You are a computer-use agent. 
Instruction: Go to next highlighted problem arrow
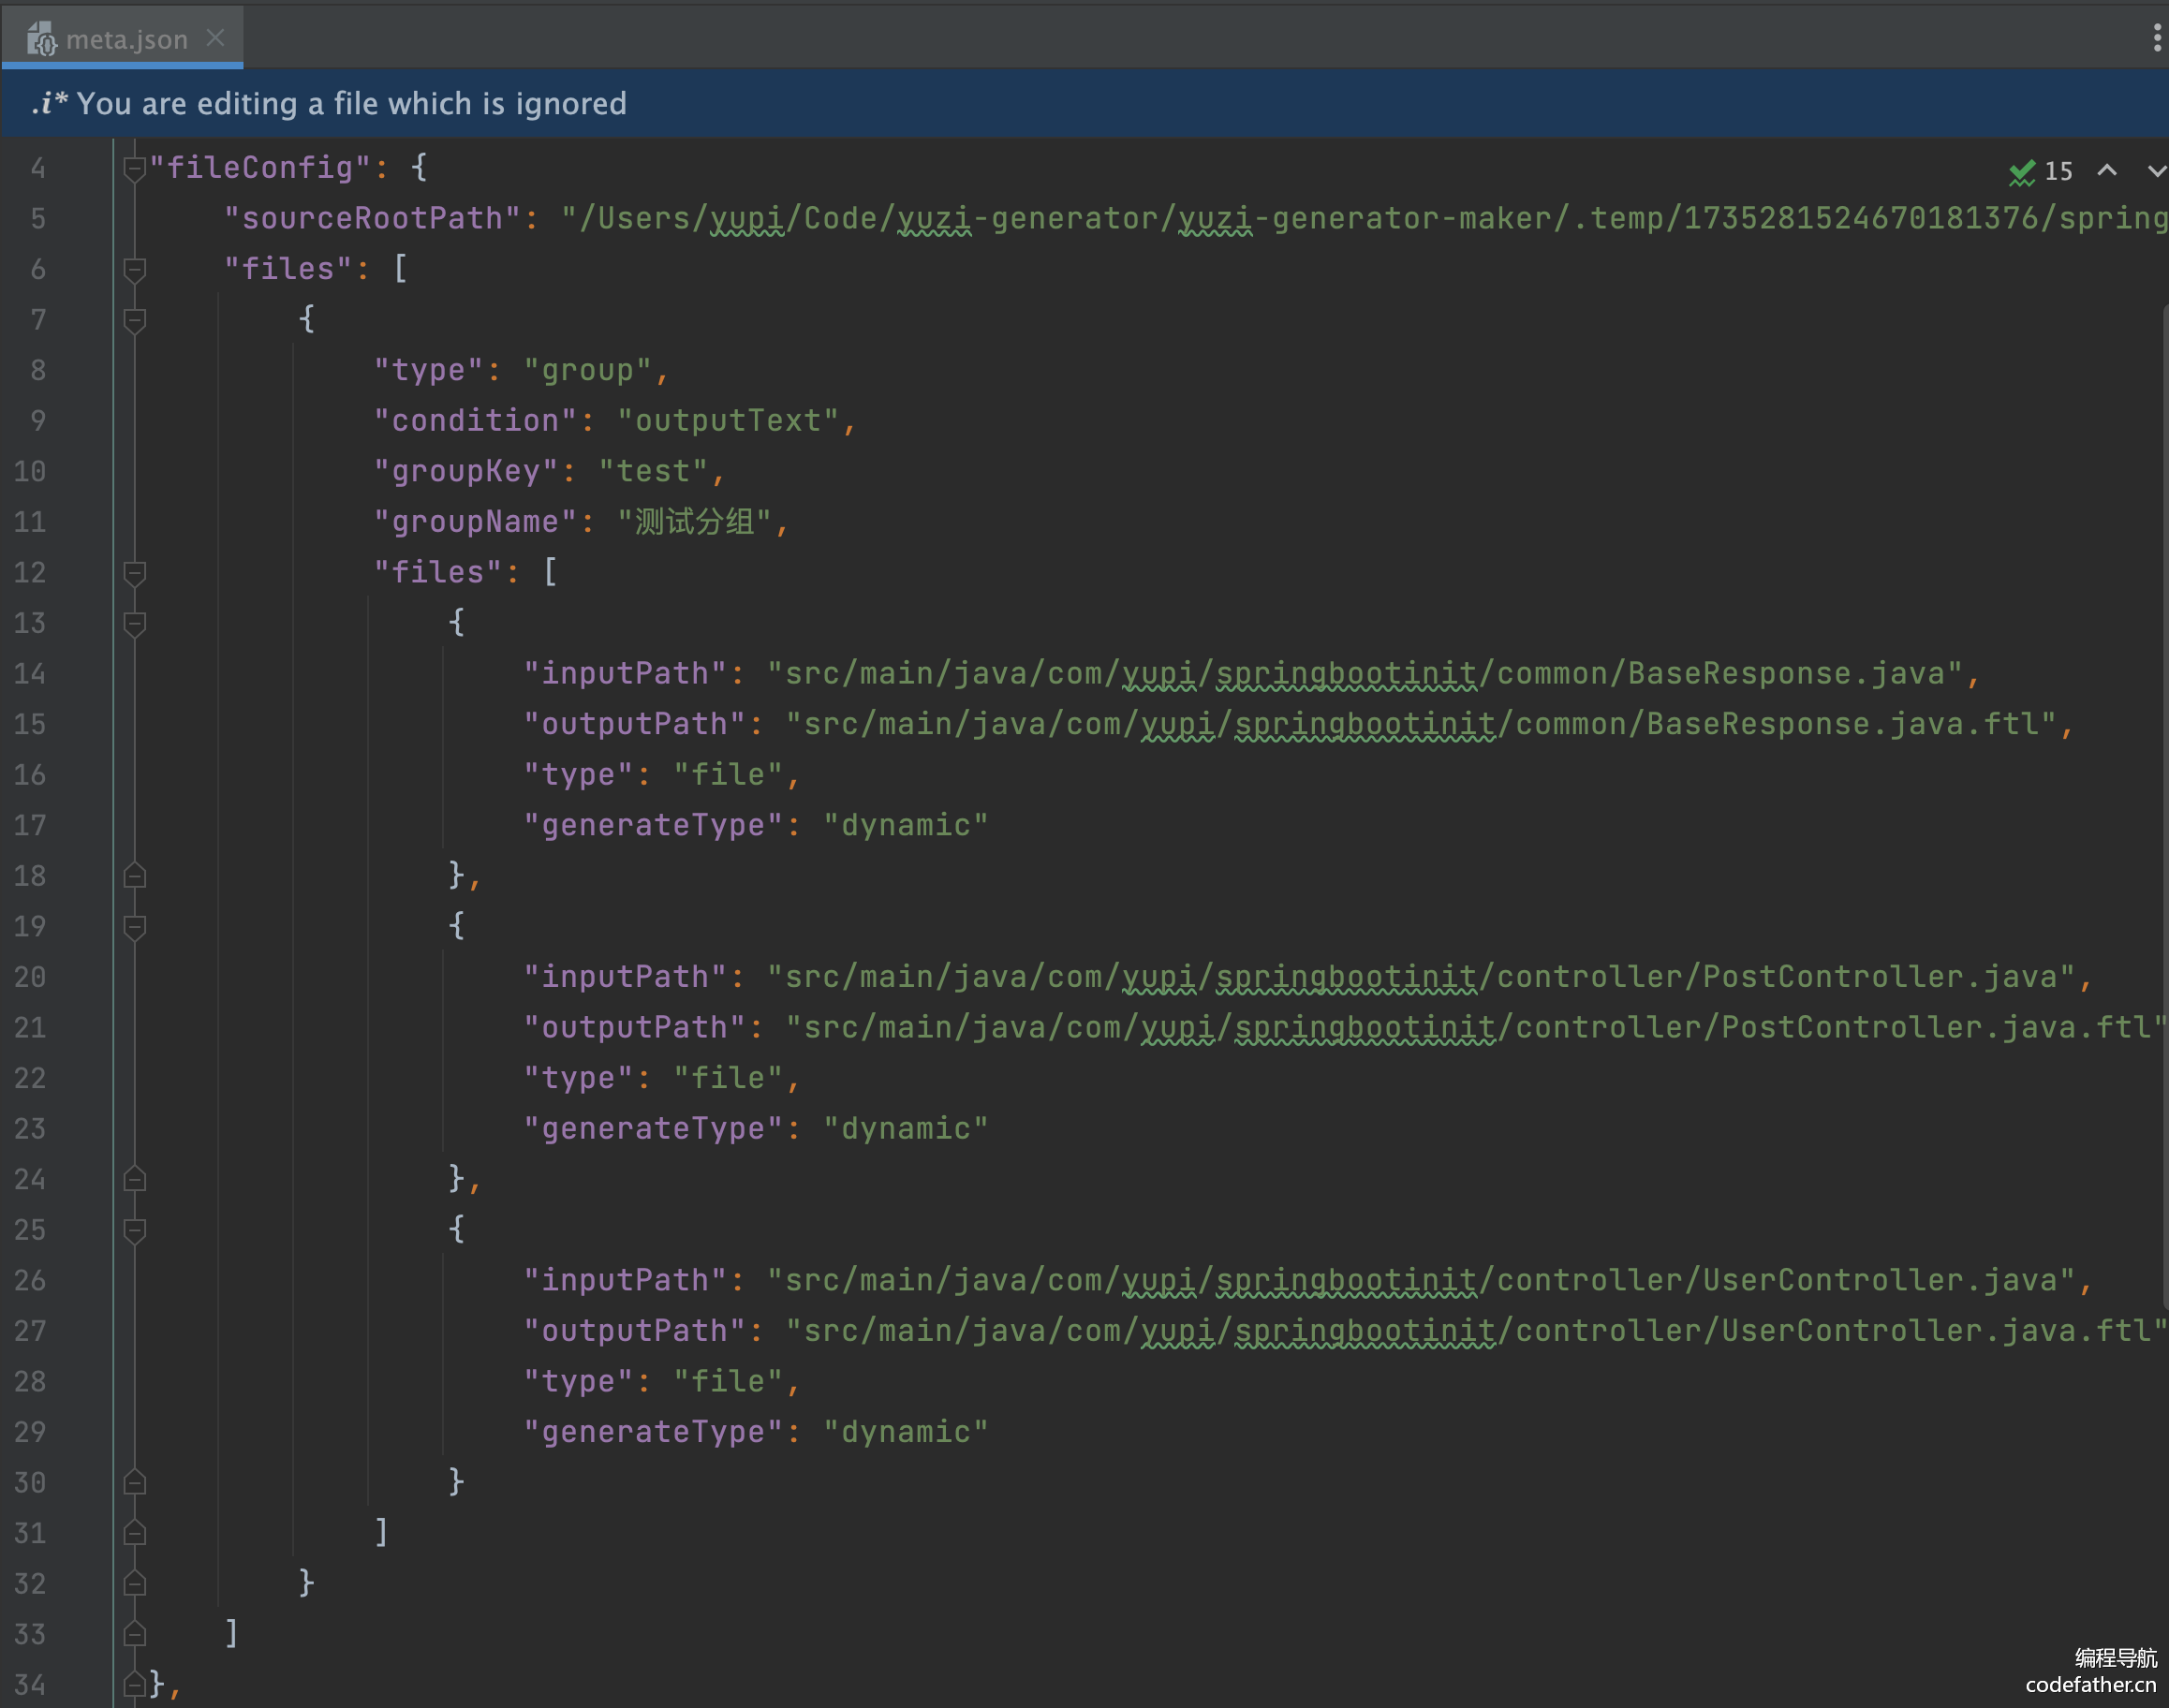[2156, 171]
